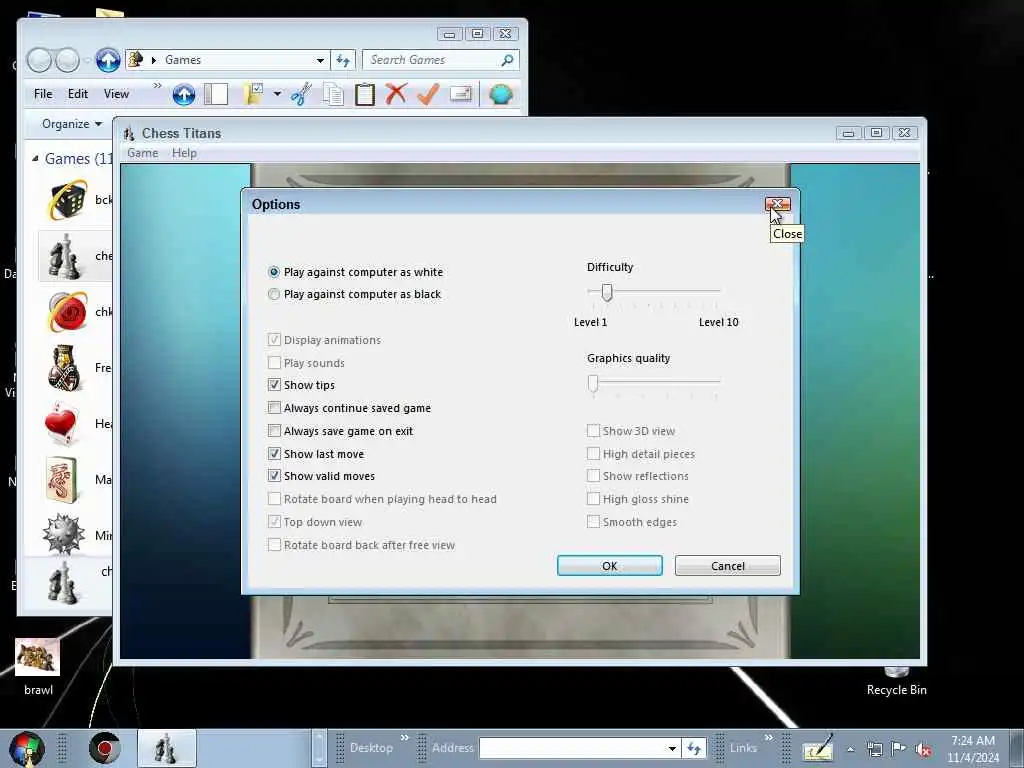Select the Chess Titans entry at the bottom of the Games window
Image resolution: width=1024 pixels, height=768 pixels.
[63, 581]
